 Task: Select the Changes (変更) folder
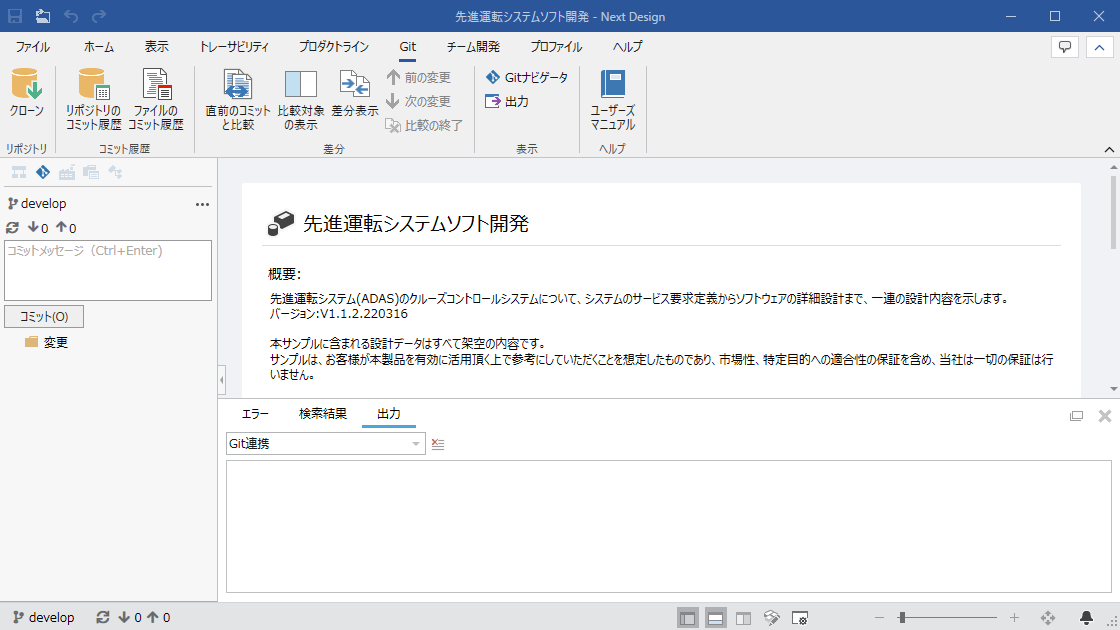pyautogui.click(x=46, y=343)
